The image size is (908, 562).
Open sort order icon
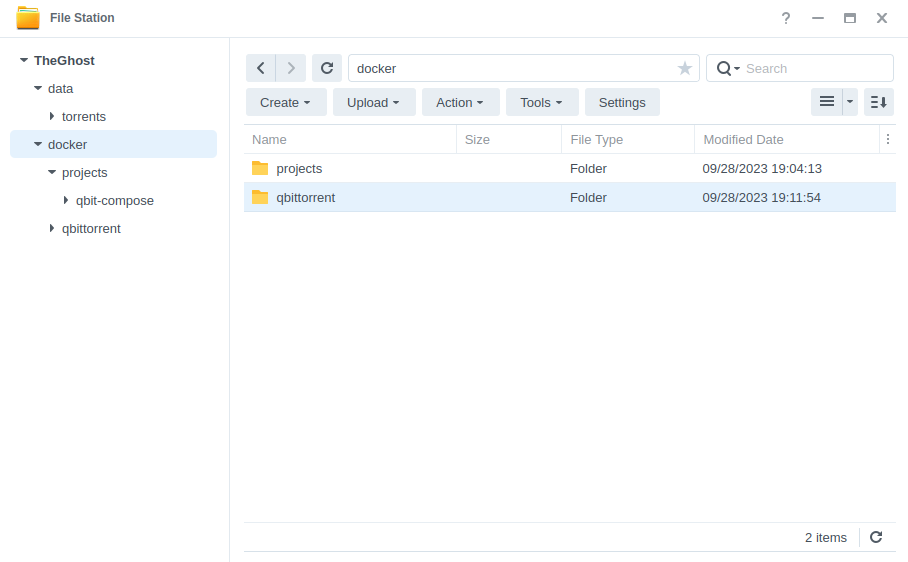[x=878, y=102]
